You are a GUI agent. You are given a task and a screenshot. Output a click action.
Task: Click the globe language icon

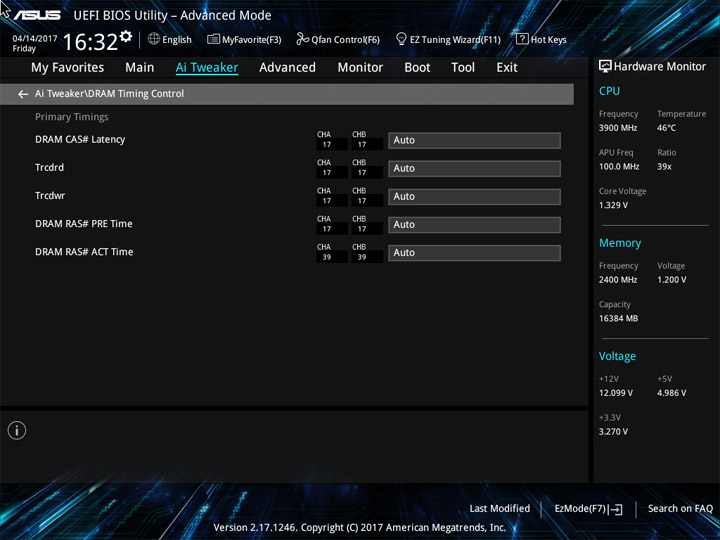click(x=154, y=39)
